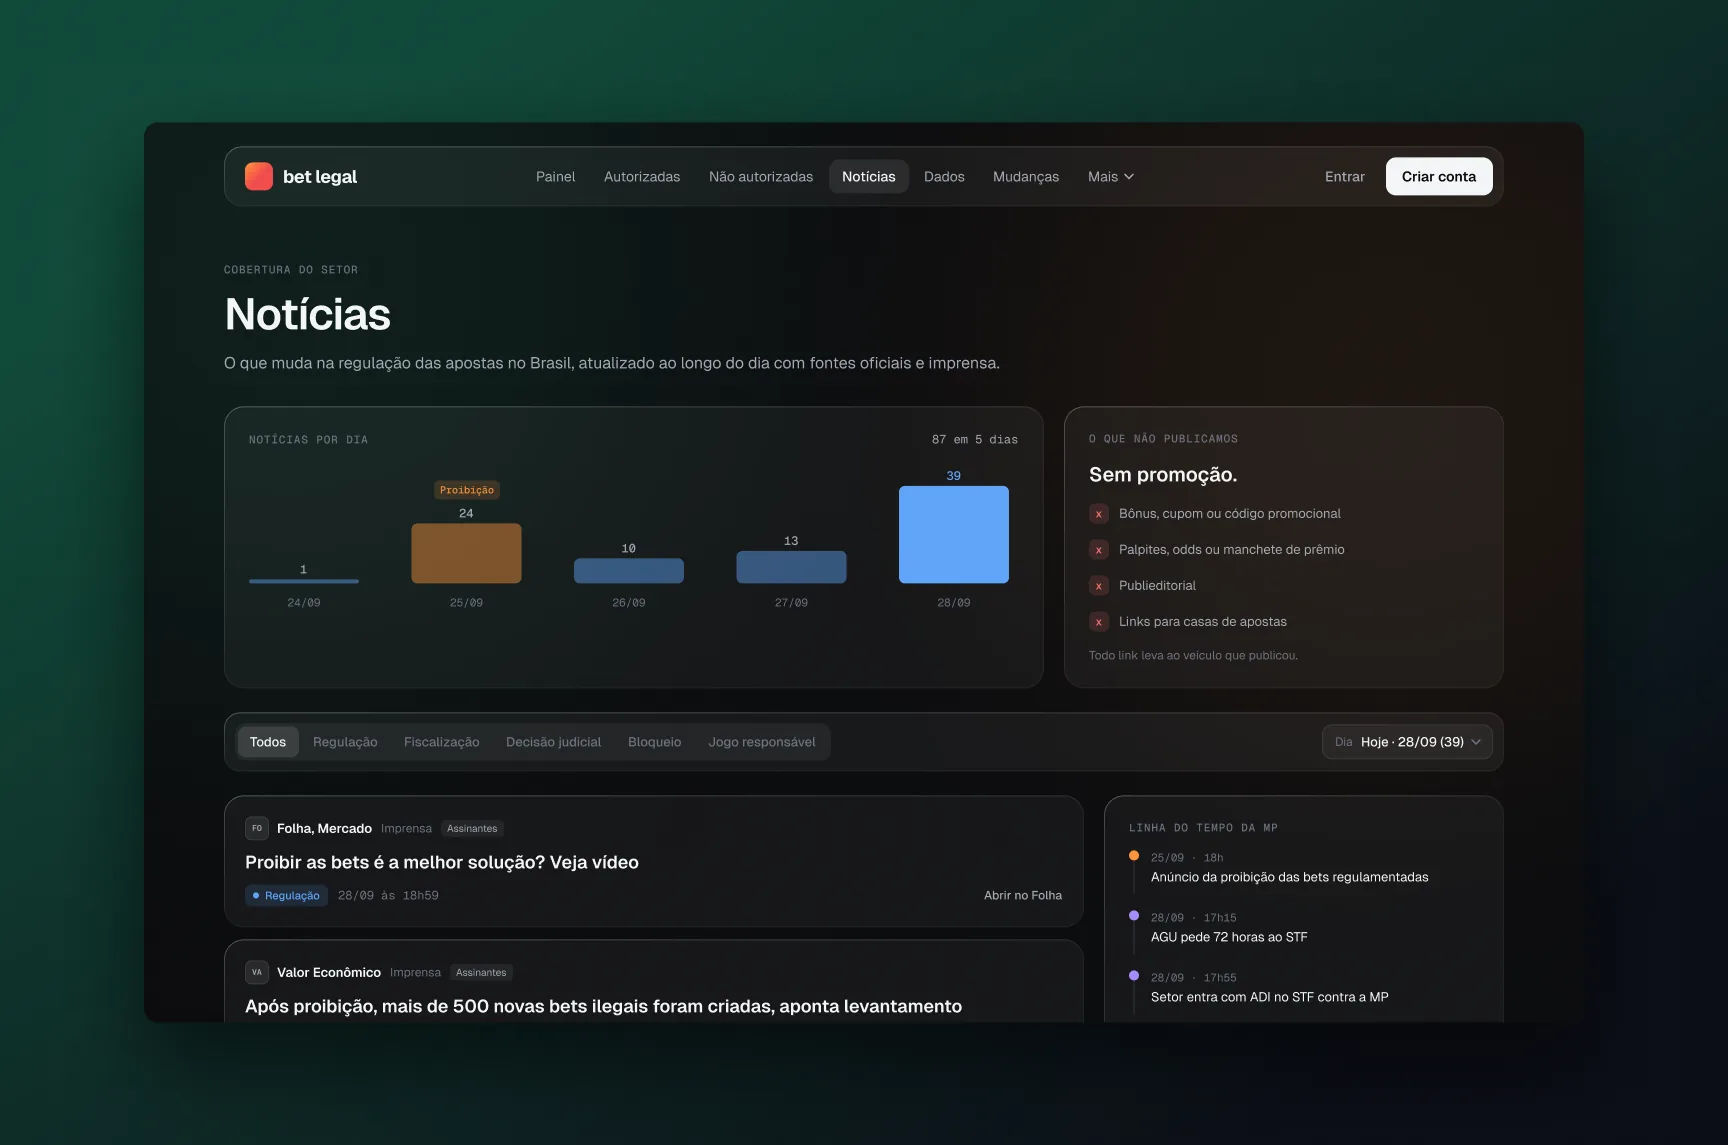Click Assinantes badge next to Valor Econômico

481,972
